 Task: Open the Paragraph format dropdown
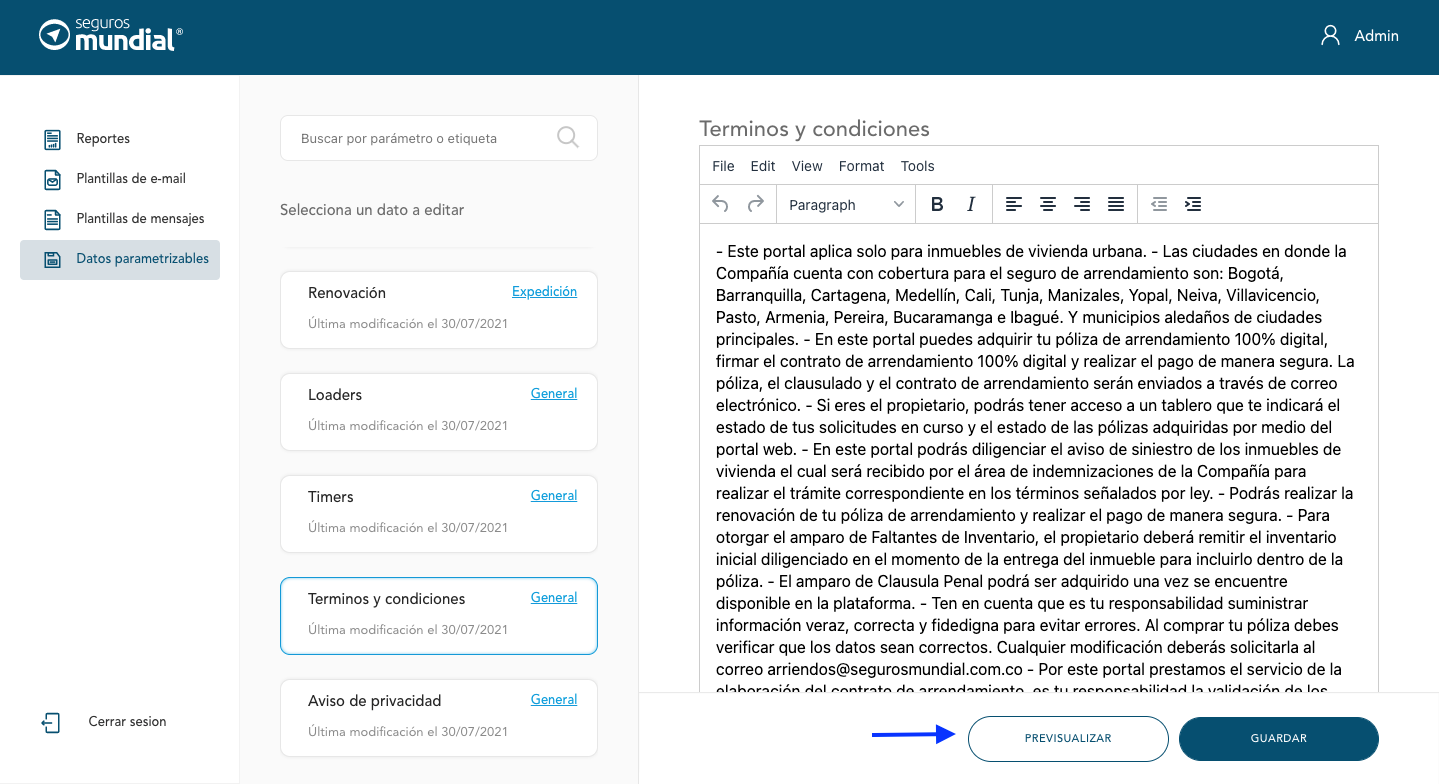[x=845, y=204]
